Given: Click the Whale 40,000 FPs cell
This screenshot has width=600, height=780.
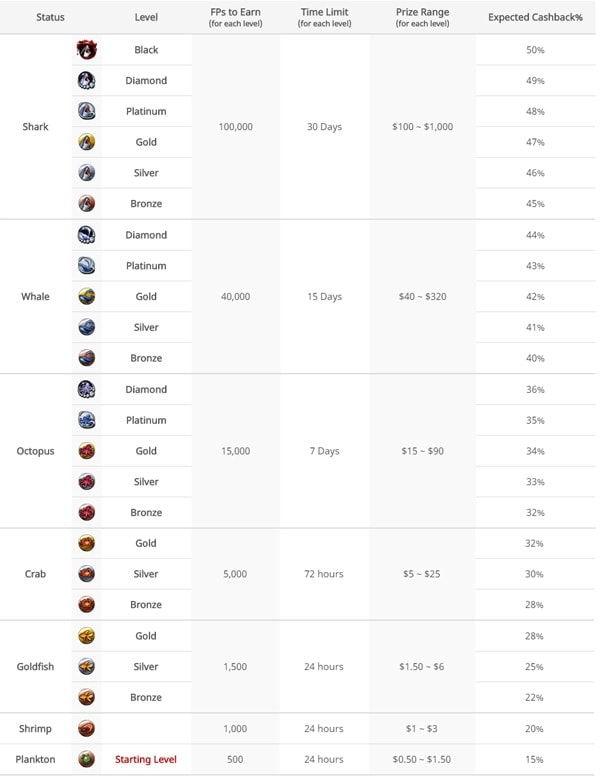Looking at the screenshot, I should pos(235,296).
